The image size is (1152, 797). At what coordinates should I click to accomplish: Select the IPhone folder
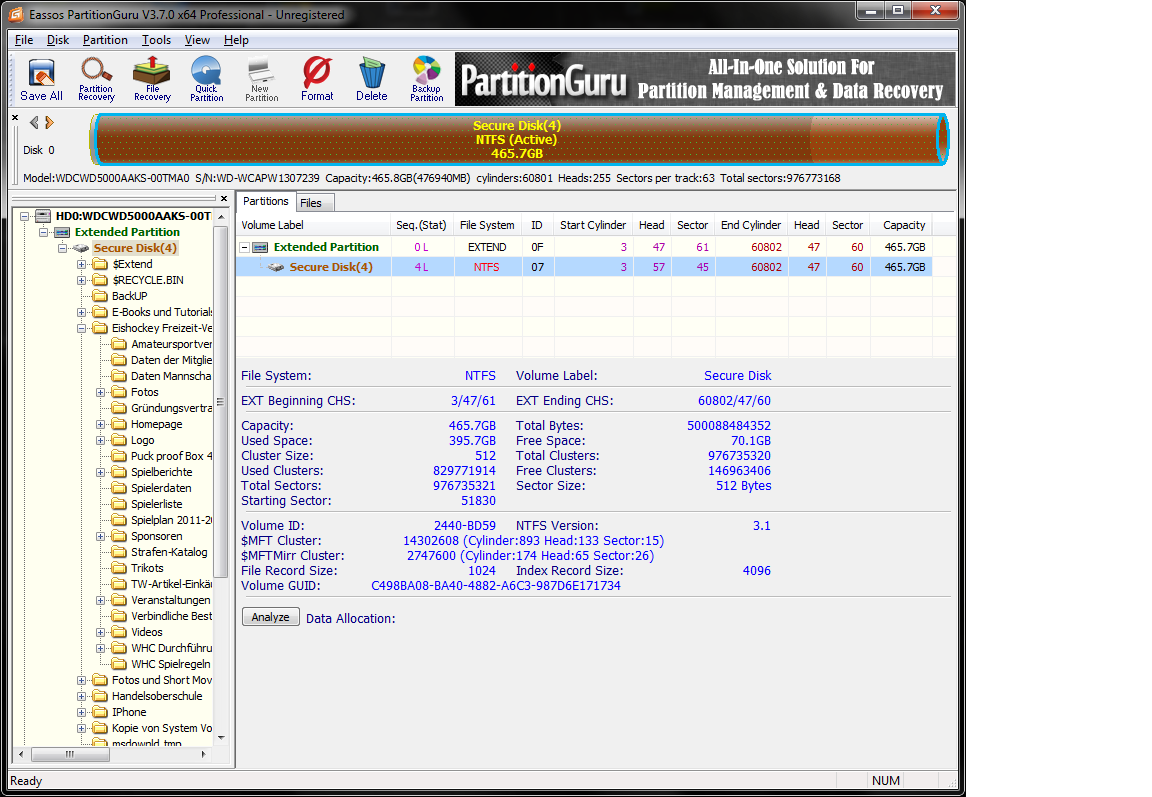tap(129, 712)
